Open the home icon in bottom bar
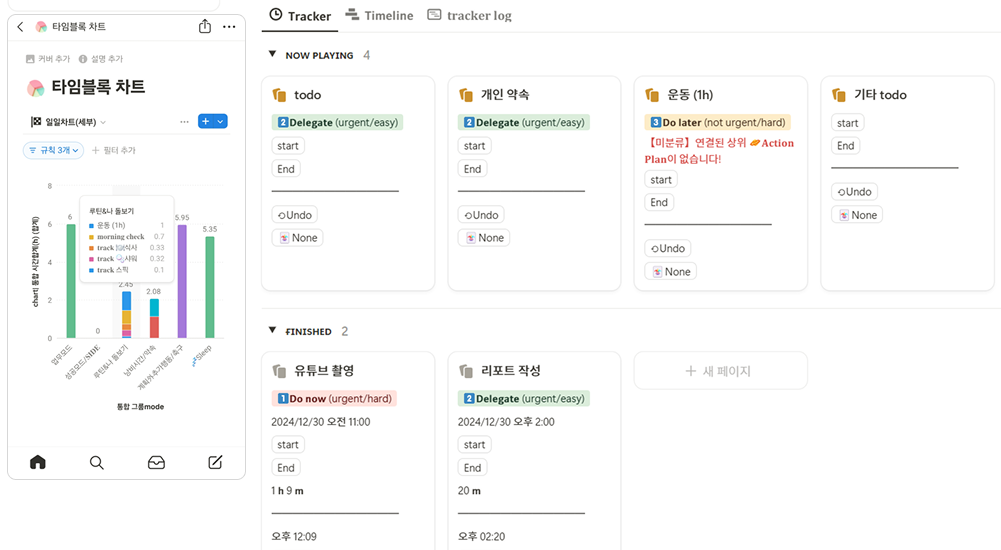This screenshot has width=1001, height=550. point(38,462)
